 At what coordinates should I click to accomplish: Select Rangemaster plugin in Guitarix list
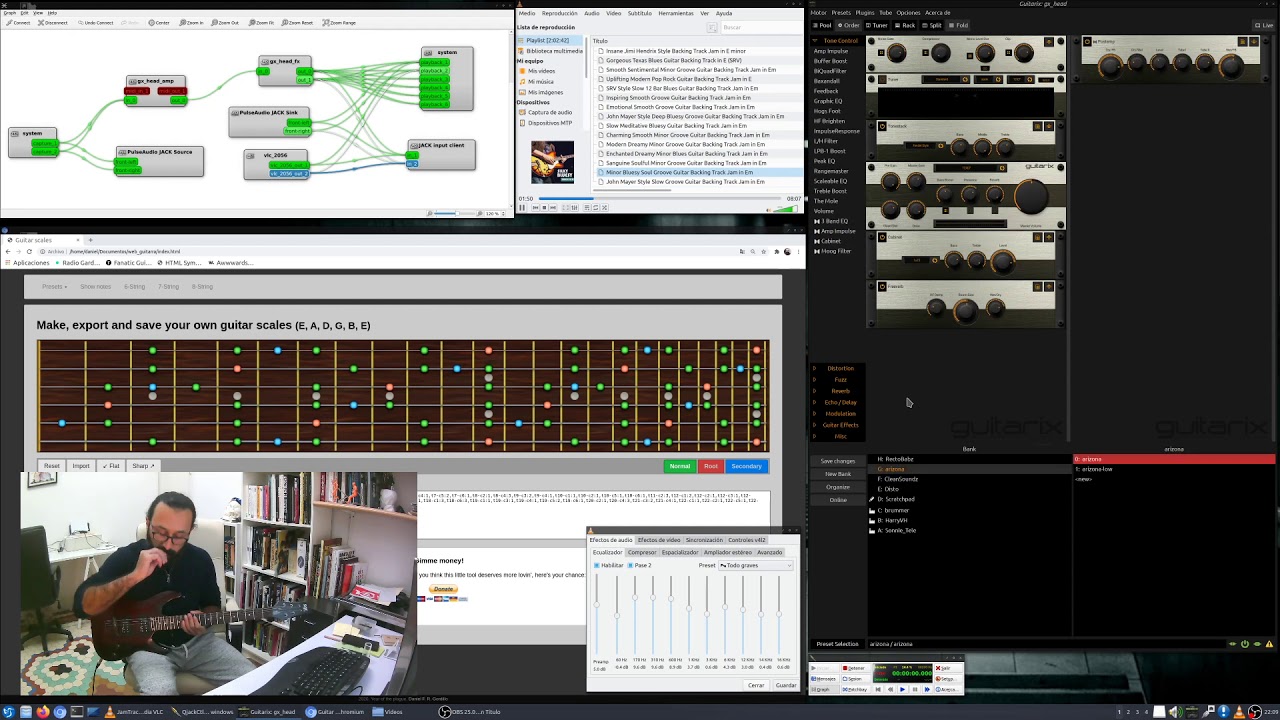(831, 171)
